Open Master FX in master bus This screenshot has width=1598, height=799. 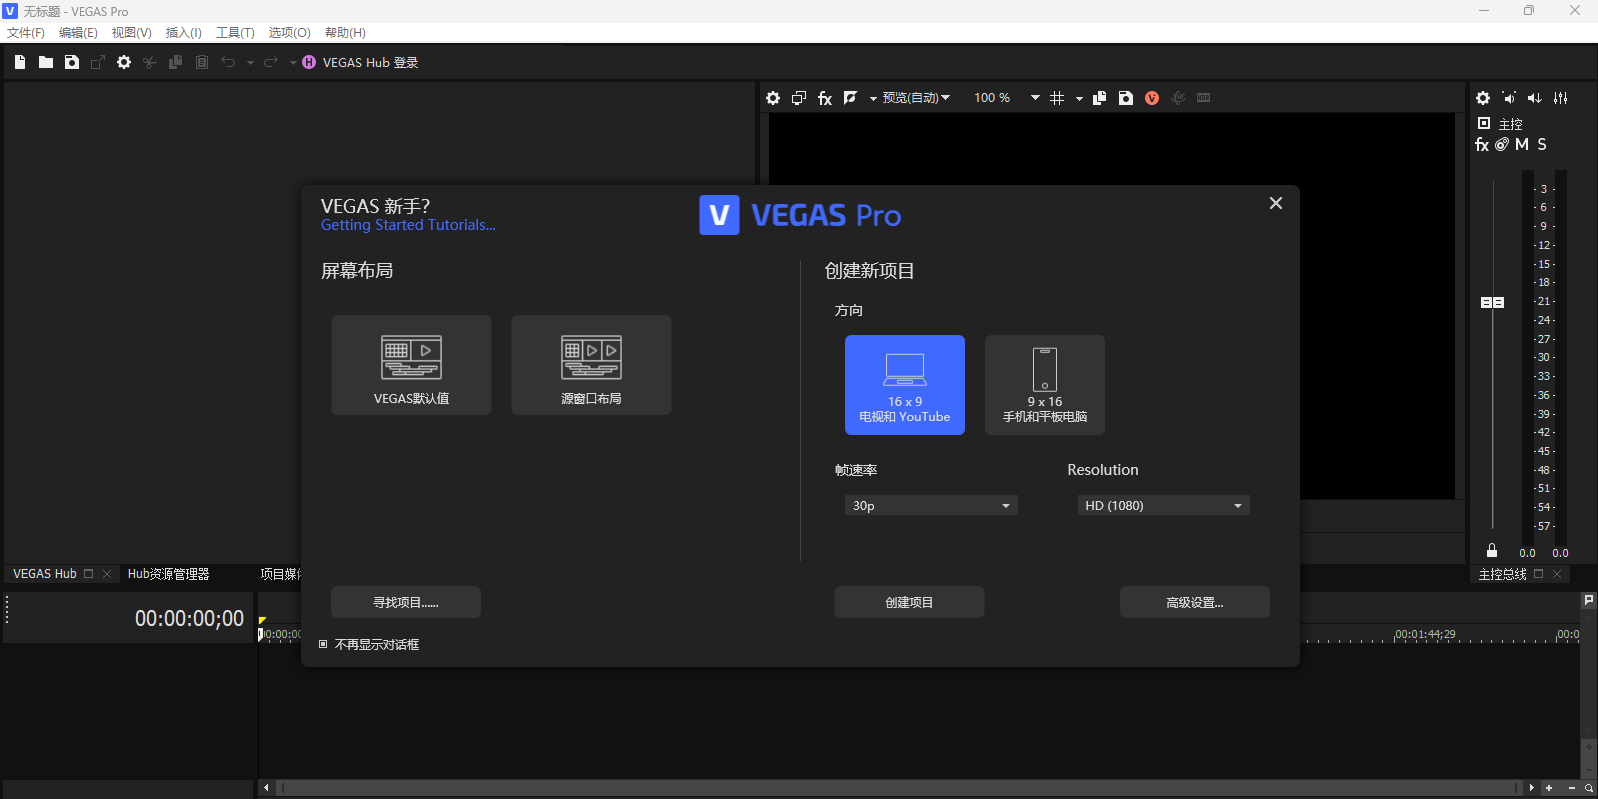tap(1482, 145)
